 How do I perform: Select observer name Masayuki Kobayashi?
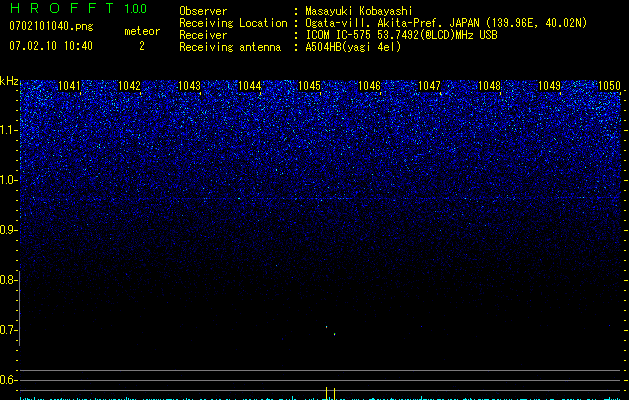click(359, 11)
